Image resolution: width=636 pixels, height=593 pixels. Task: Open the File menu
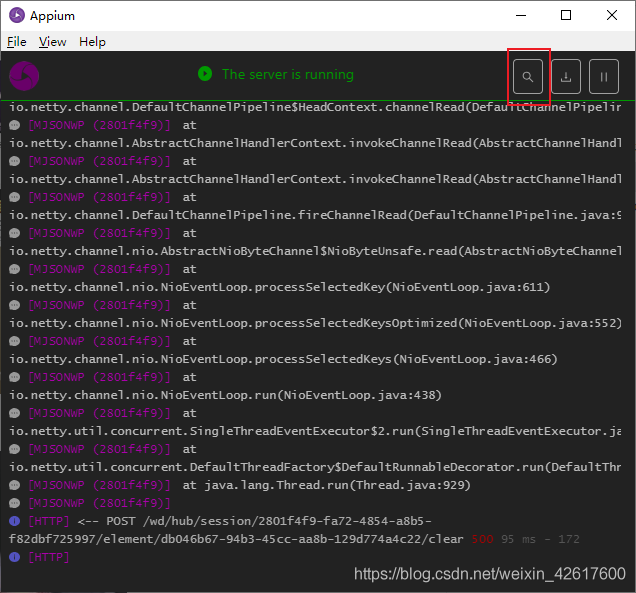click(17, 42)
